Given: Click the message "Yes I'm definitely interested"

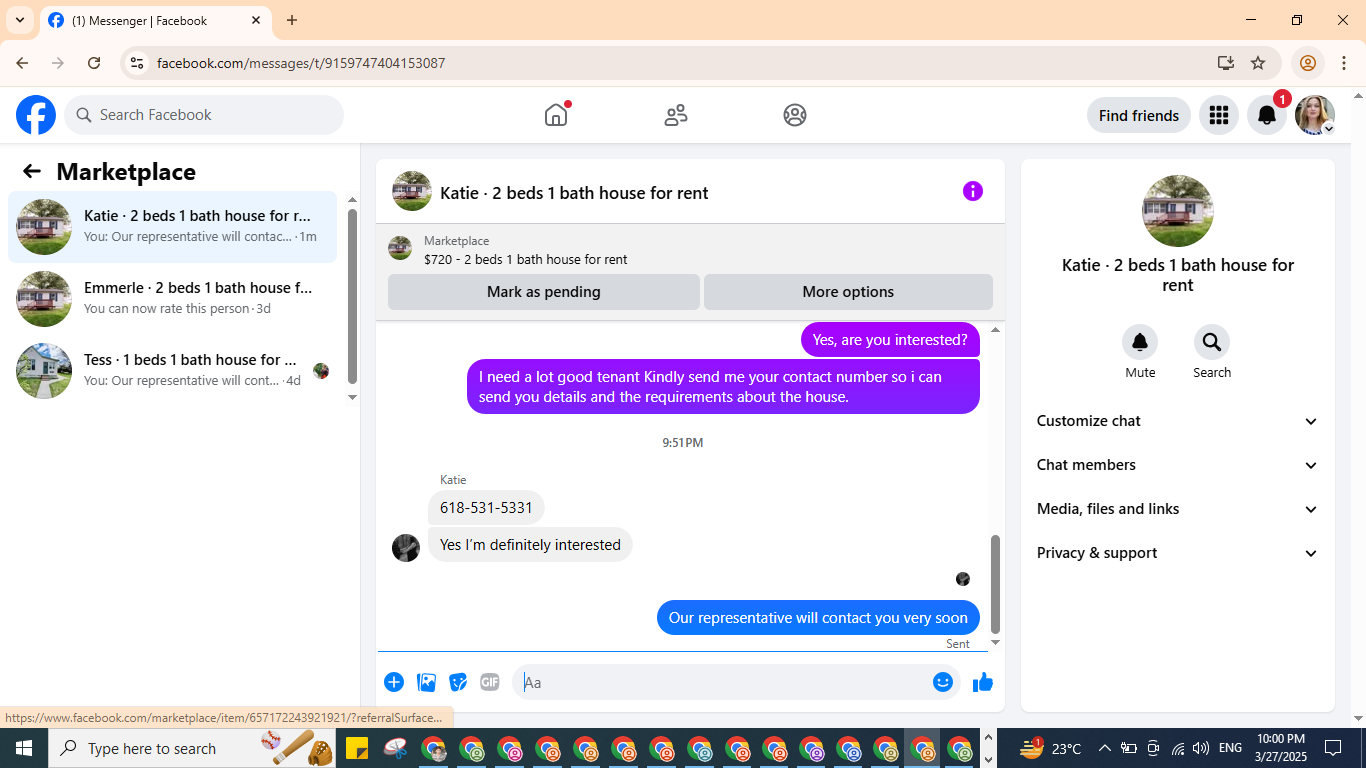Looking at the screenshot, I should pyautogui.click(x=530, y=545).
